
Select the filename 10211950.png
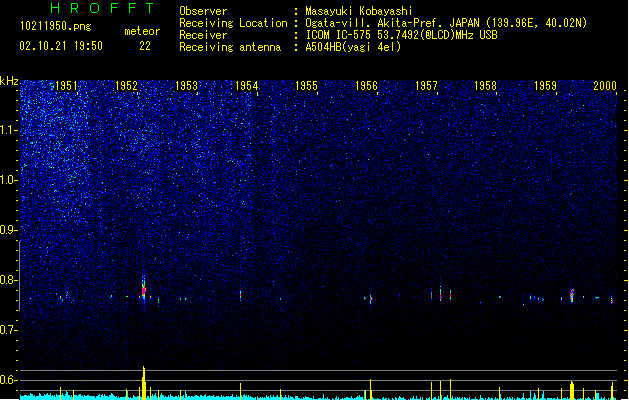pyautogui.click(x=56, y=26)
